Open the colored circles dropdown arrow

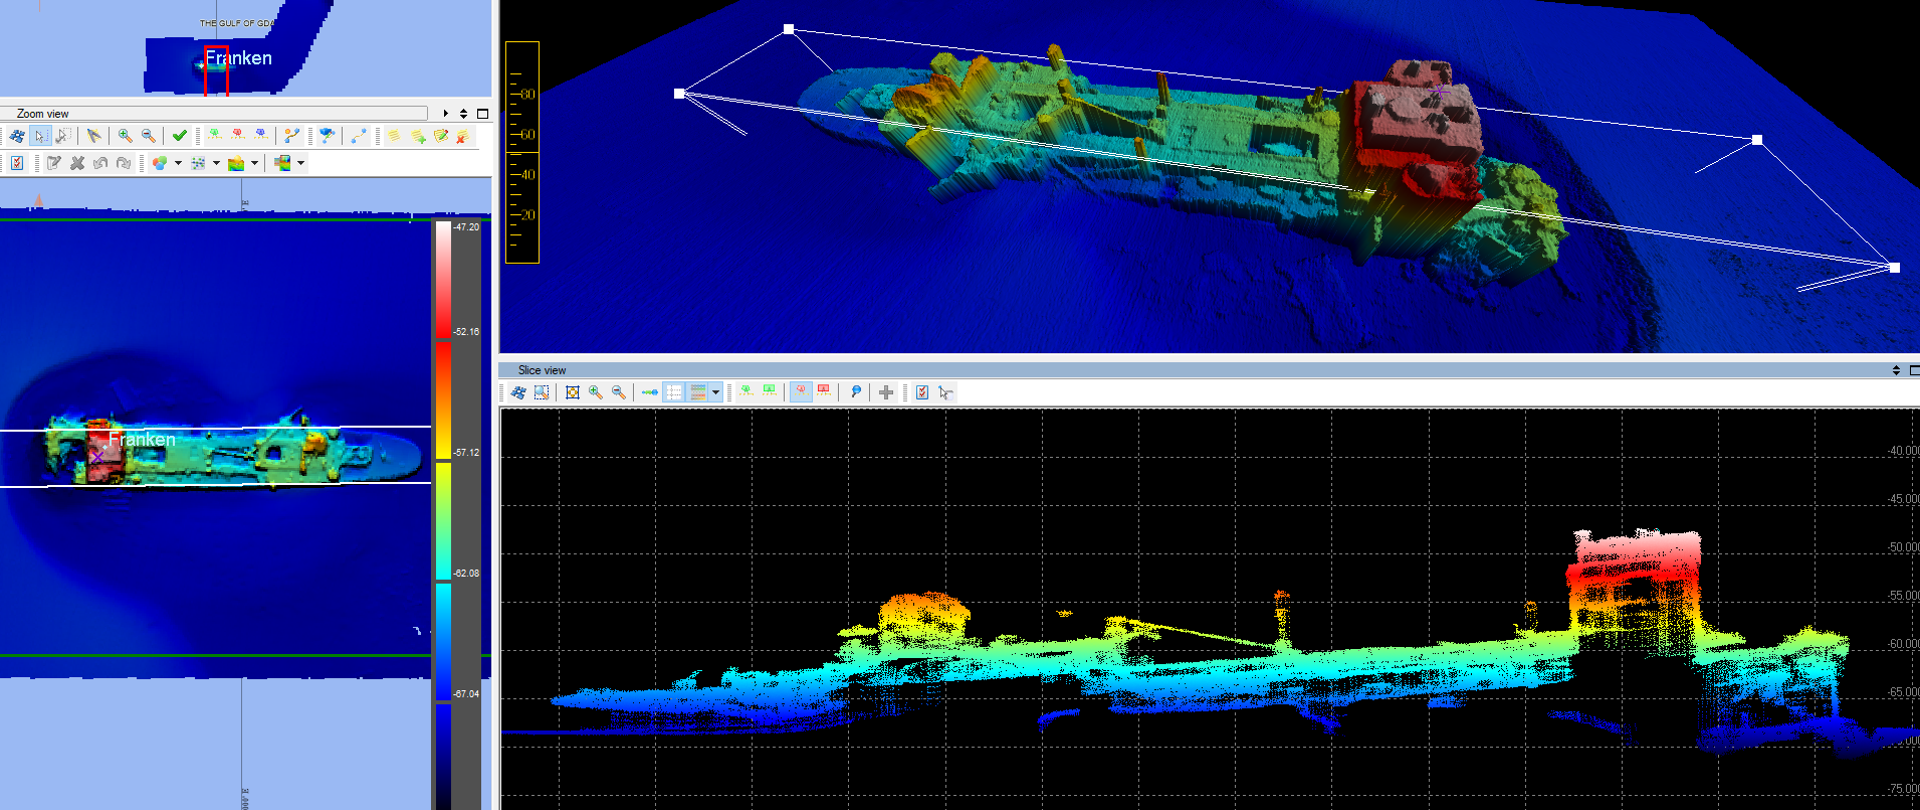(x=178, y=163)
